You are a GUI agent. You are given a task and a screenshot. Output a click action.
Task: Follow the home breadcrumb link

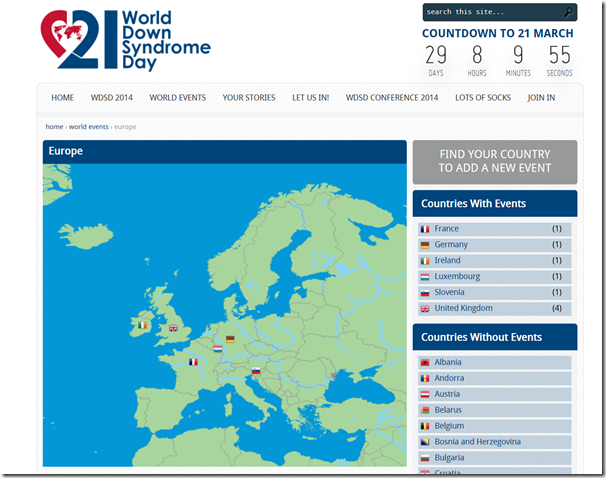point(54,127)
